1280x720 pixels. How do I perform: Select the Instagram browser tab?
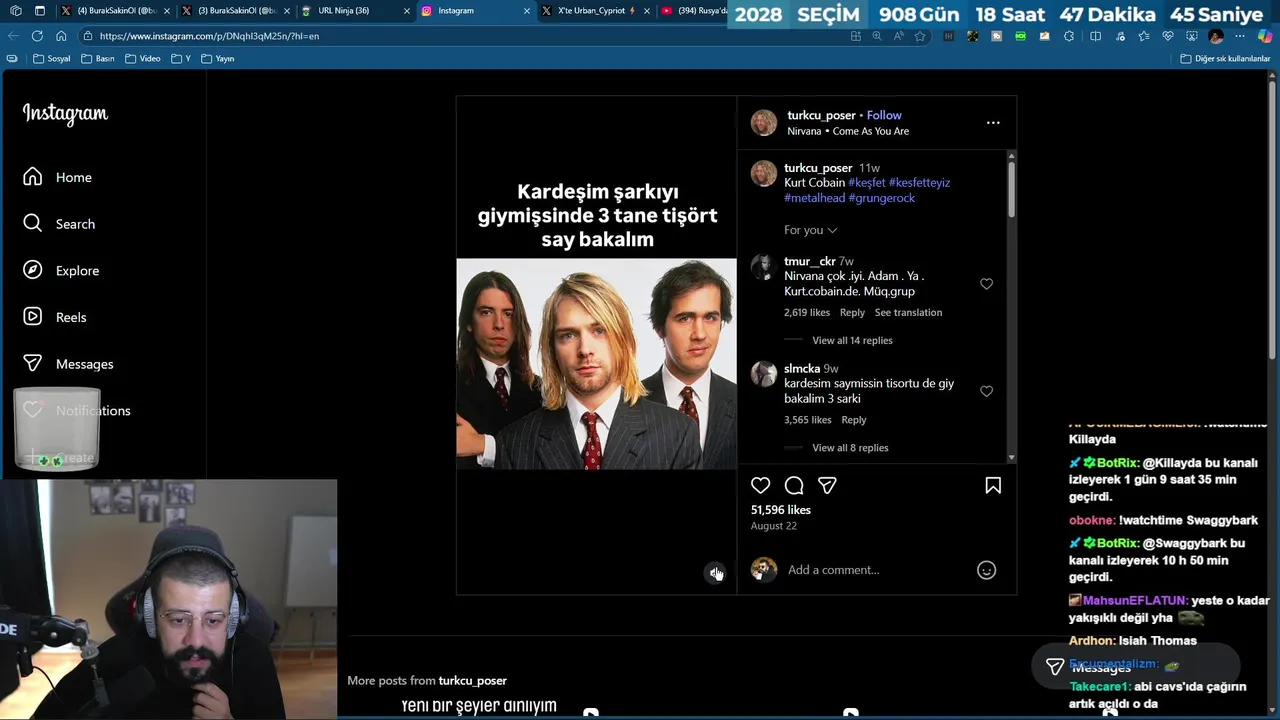coord(475,11)
